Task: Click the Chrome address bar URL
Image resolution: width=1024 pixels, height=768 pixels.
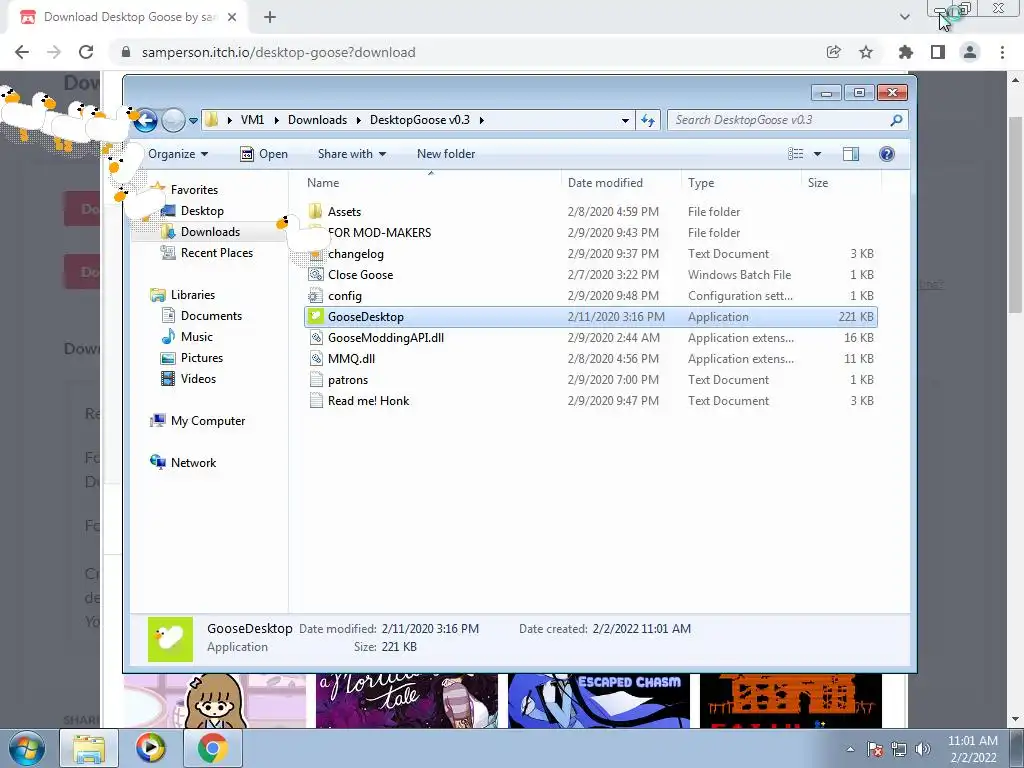Action: tap(278, 52)
